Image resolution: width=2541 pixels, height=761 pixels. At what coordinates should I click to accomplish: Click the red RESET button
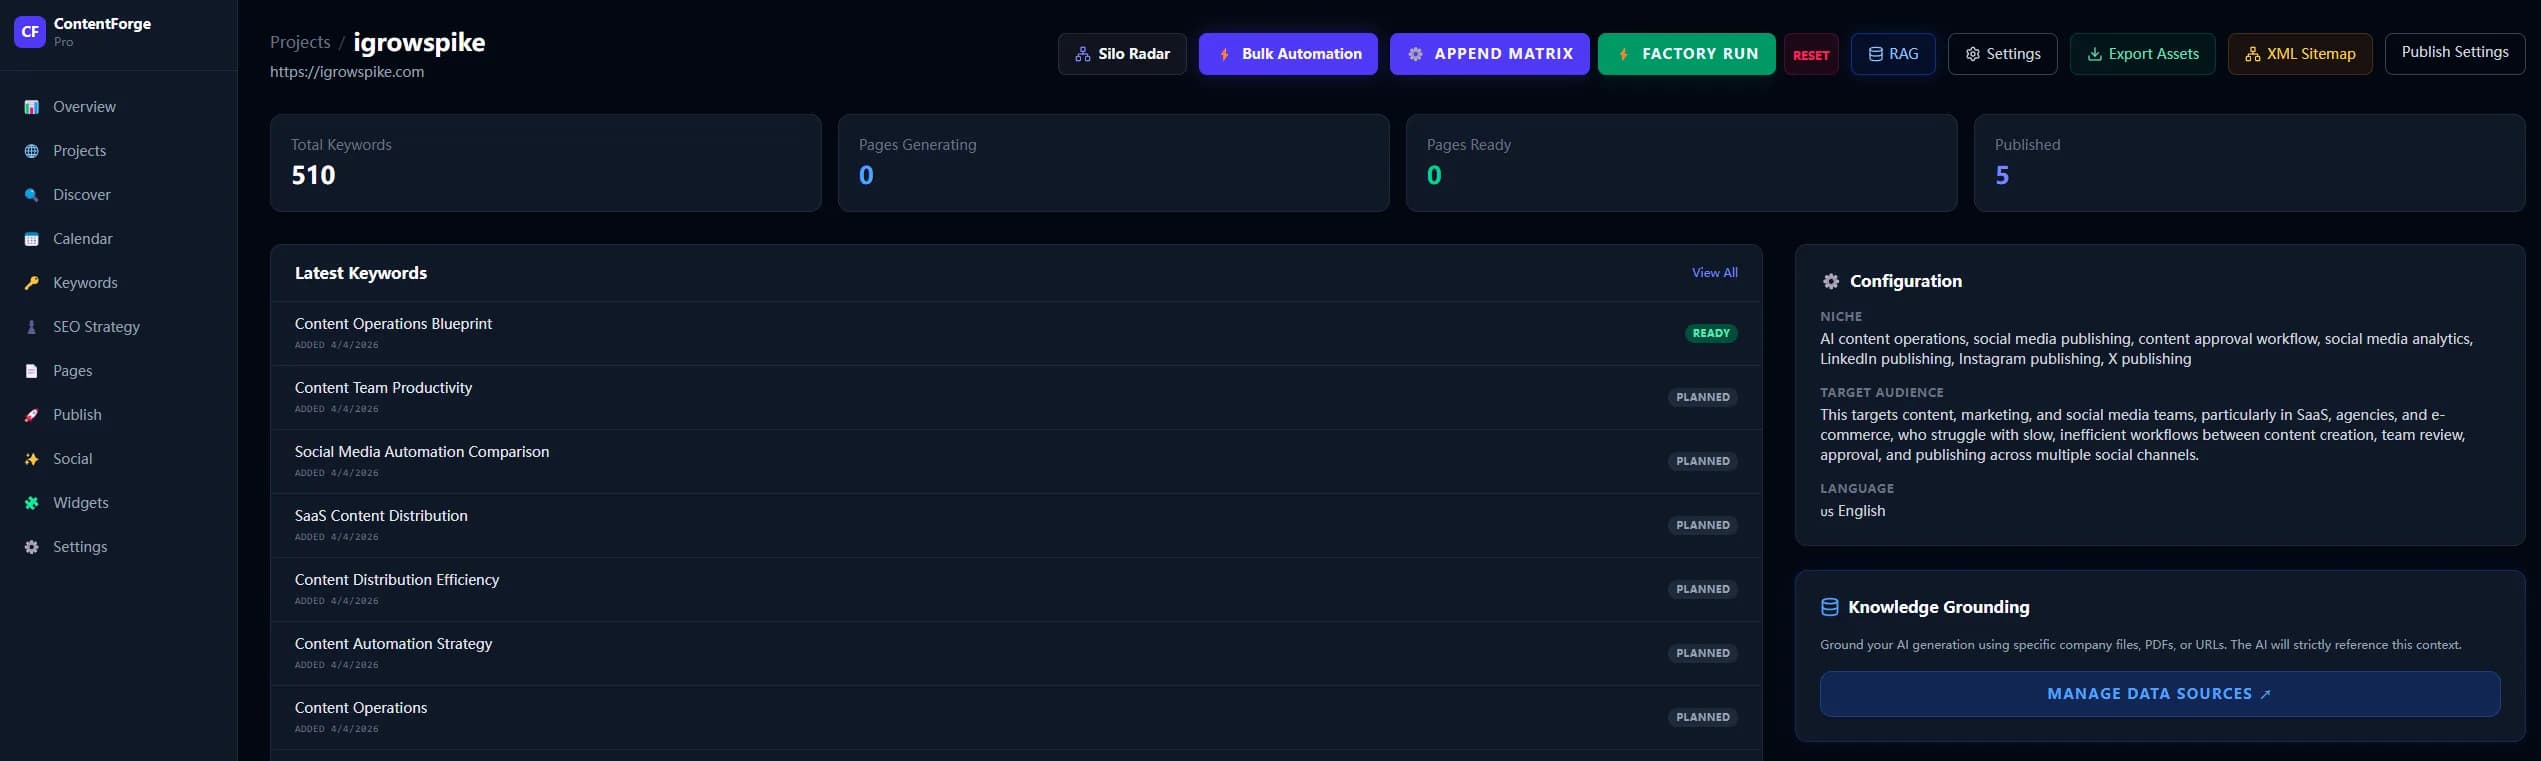click(1811, 55)
